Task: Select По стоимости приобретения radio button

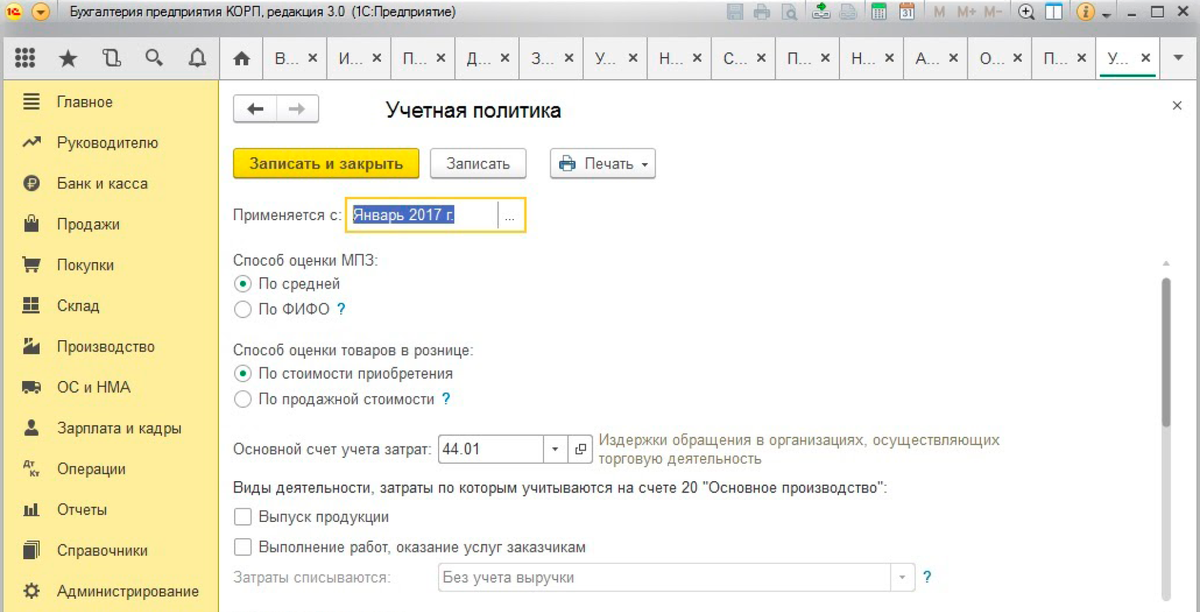Action: pos(242,373)
